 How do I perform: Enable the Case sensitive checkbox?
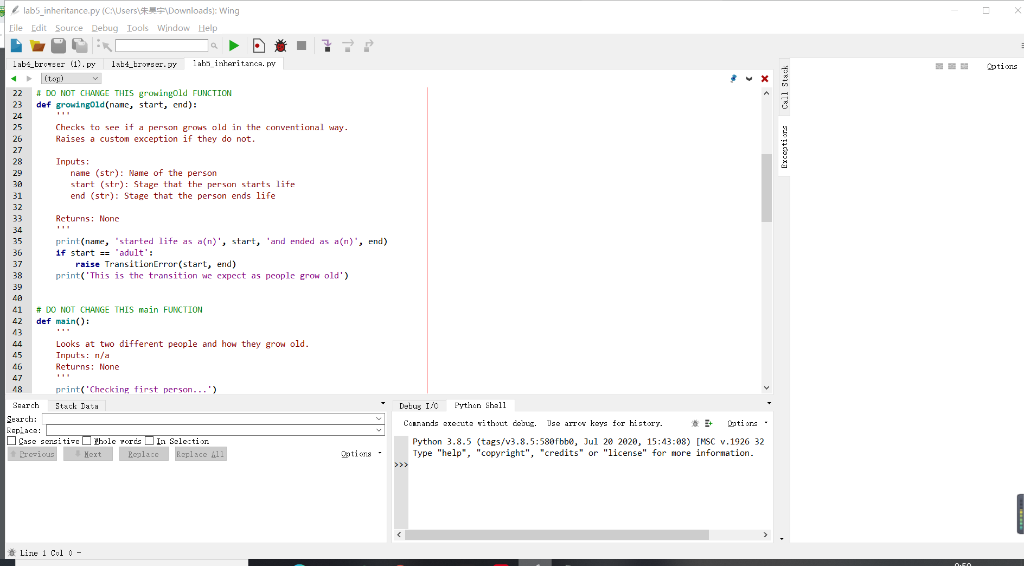(x=12, y=441)
